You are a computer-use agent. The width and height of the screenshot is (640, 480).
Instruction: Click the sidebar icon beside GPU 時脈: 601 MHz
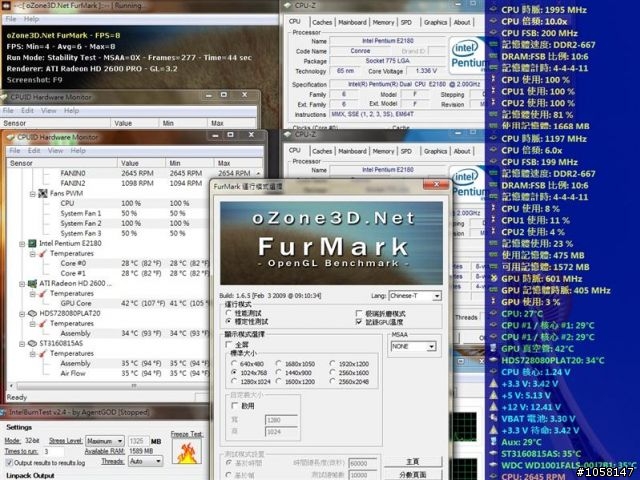point(493,279)
